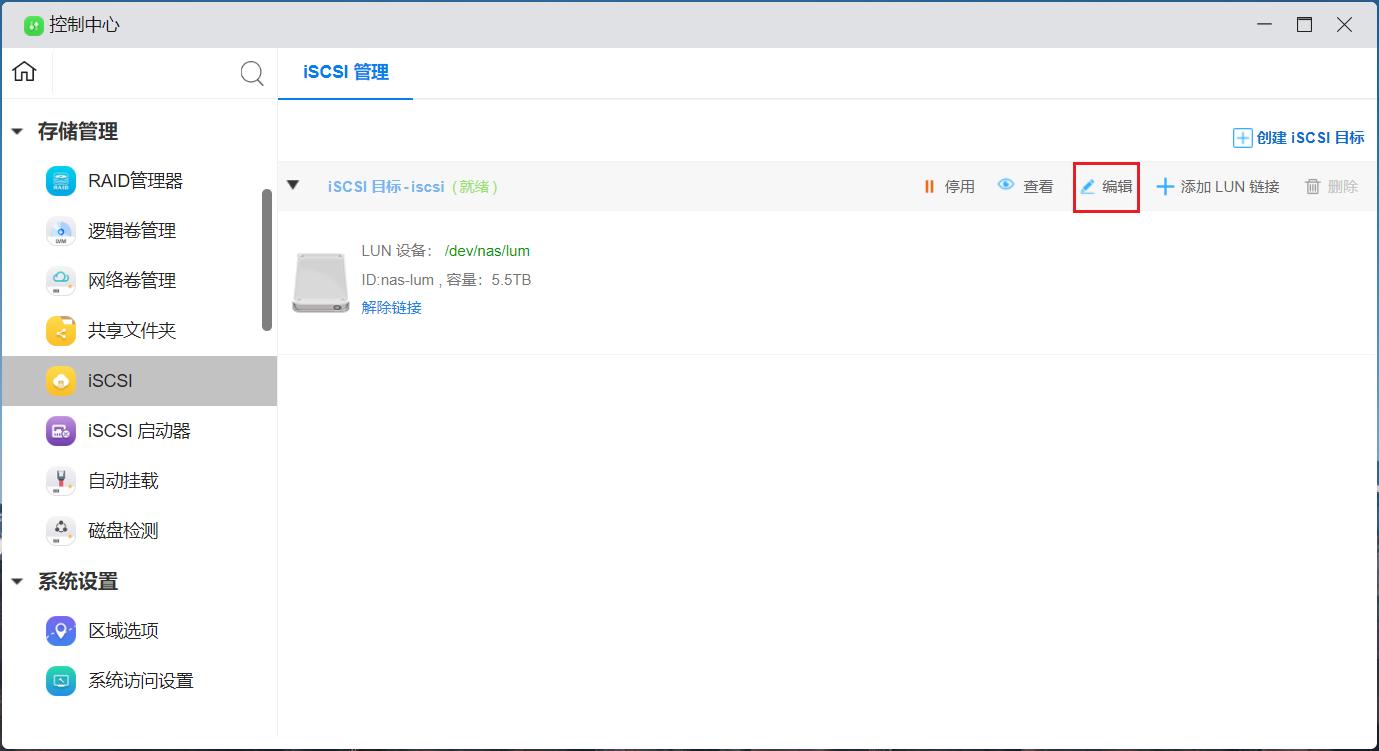The image size is (1379, 751).
Task: Collapse the 存储管理 section
Action: tap(17, 131)
